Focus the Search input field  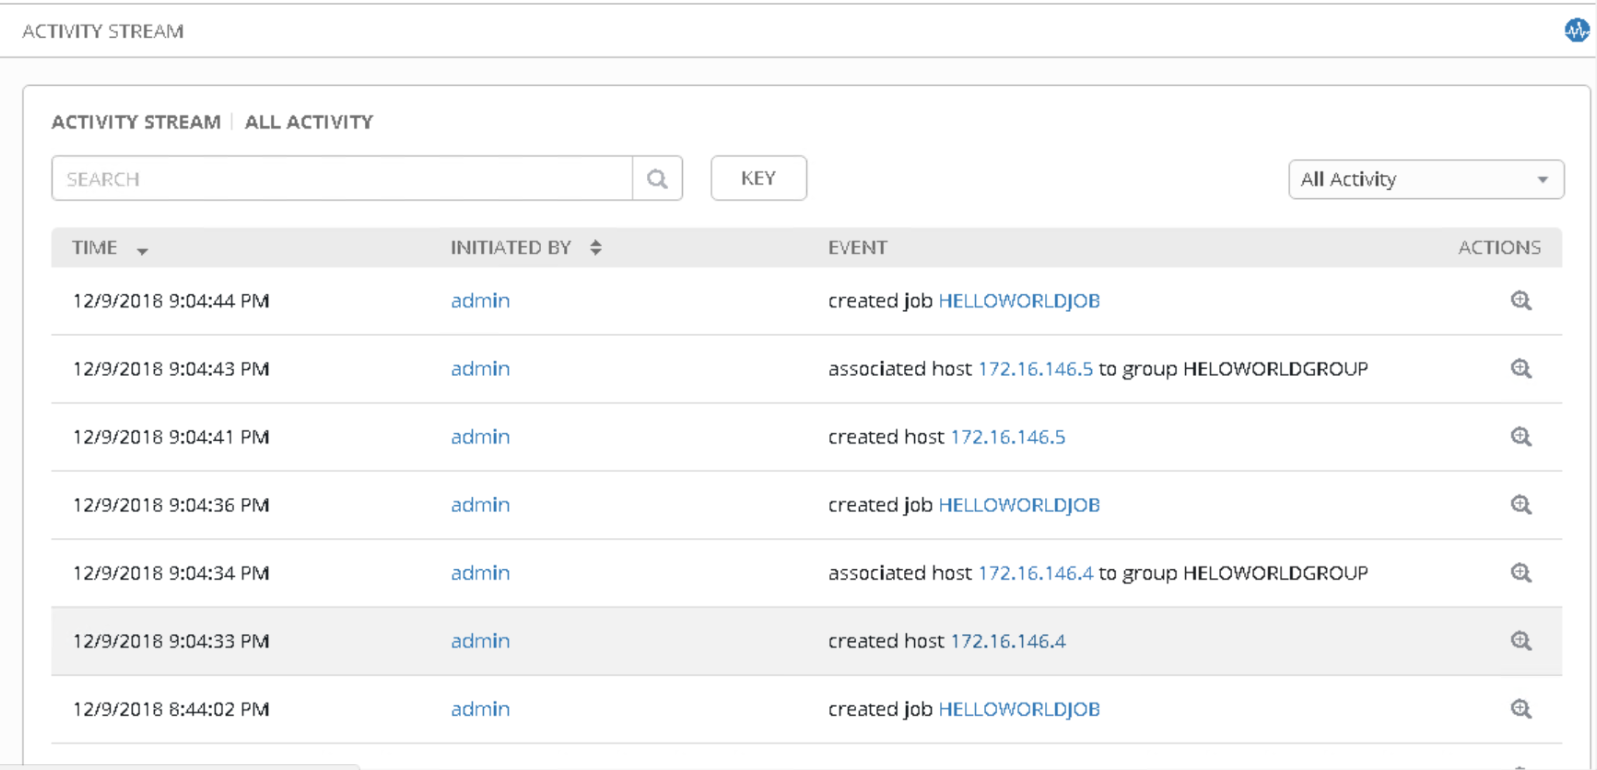342,179
